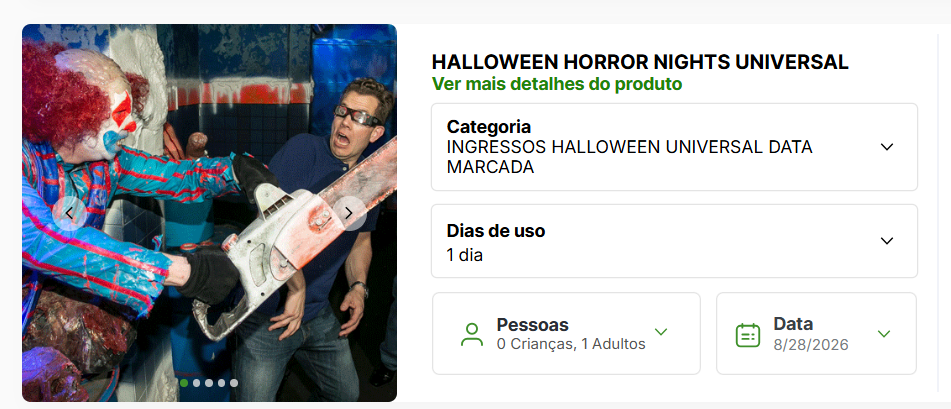Screen dimensions: 951x409
Task: Select the third carousel indicator dot
Action: click(209, 383)
